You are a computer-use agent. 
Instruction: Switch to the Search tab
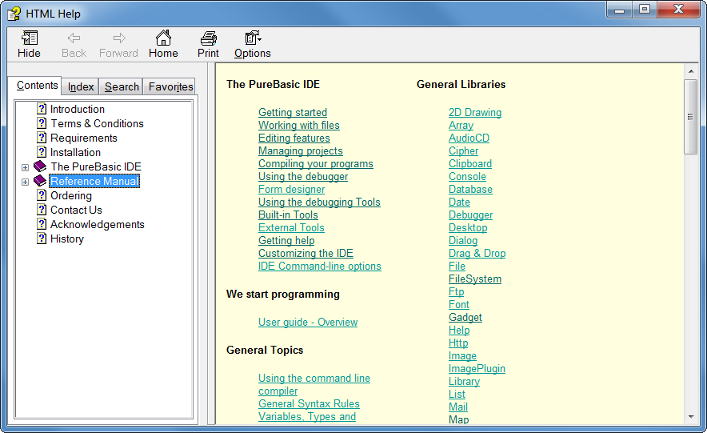[122, 87]
